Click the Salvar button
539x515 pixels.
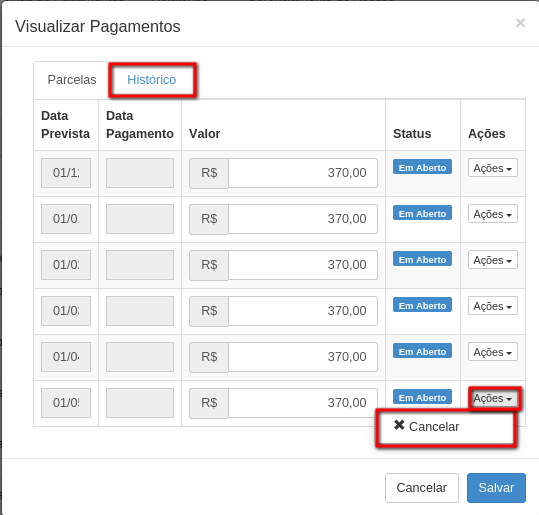pos(496,487)
